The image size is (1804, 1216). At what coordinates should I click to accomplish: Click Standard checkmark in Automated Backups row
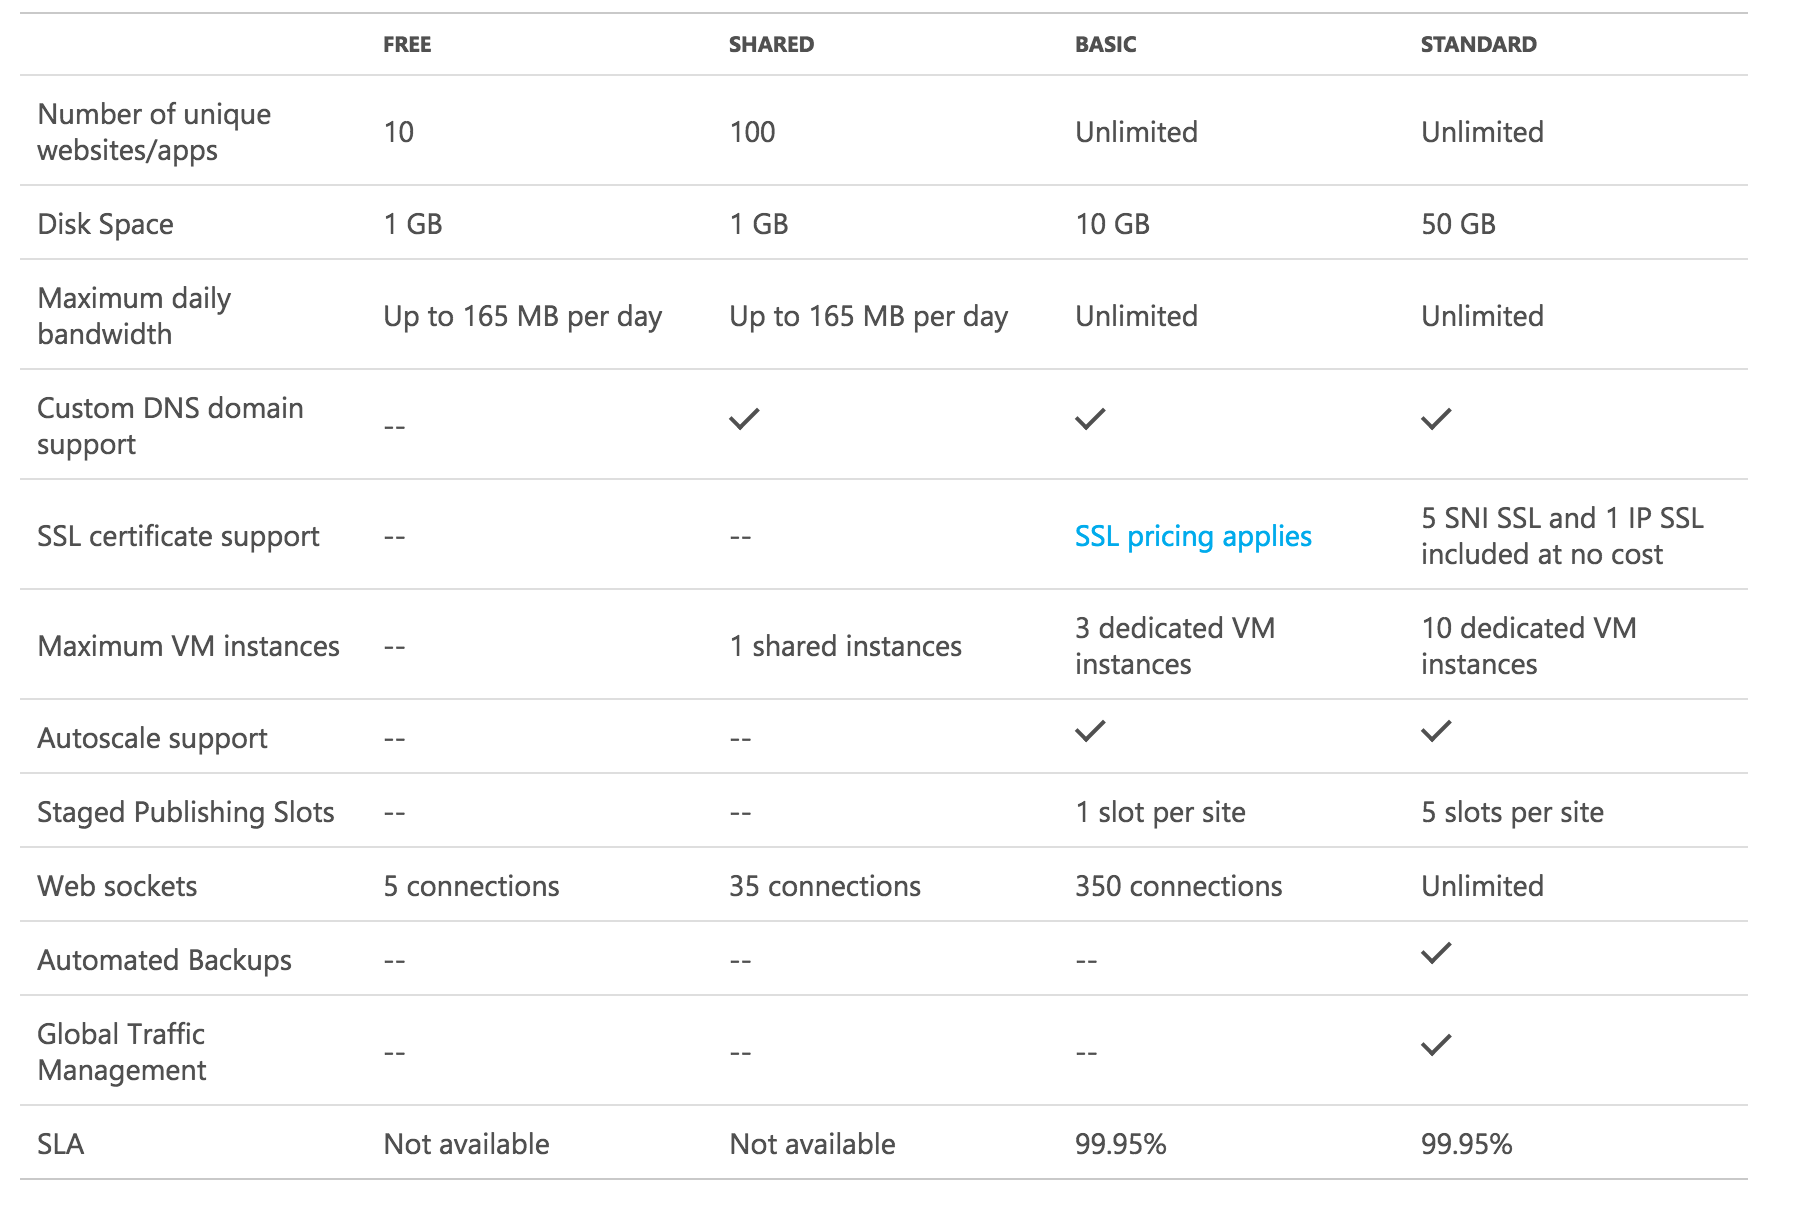pyautogui.click(x=1436, y=953)
